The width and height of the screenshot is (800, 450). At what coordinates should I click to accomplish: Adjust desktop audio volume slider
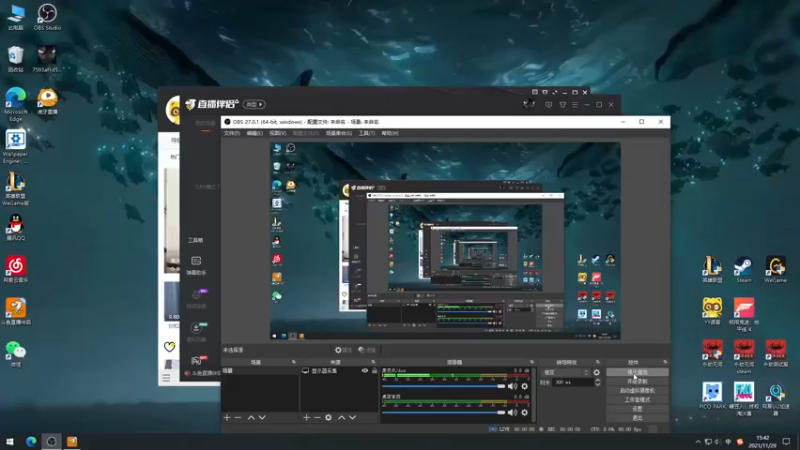pos(443,412)
